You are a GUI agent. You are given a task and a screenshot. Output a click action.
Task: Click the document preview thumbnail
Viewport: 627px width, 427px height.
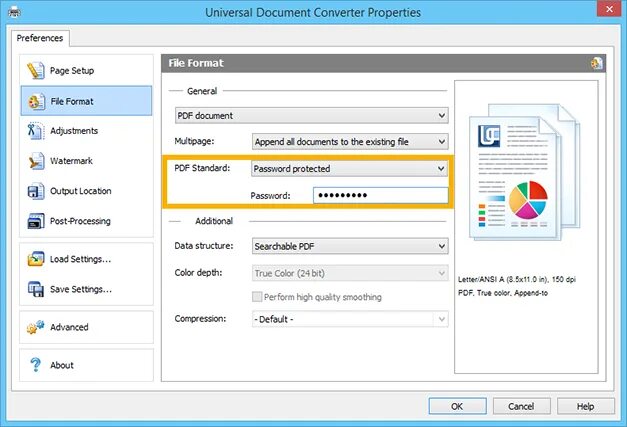tap(525, 172)
